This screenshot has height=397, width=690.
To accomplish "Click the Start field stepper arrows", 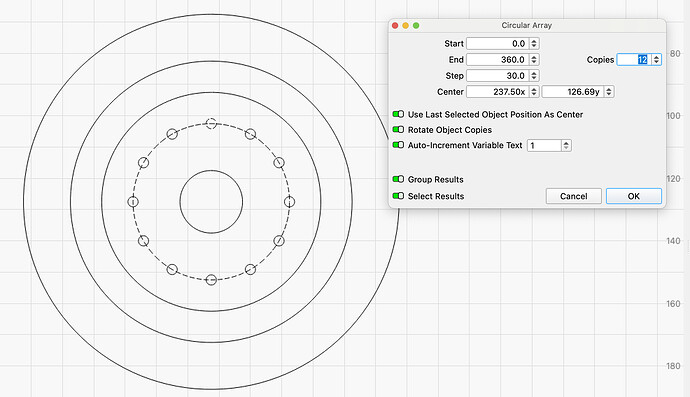I will (534, 44).
